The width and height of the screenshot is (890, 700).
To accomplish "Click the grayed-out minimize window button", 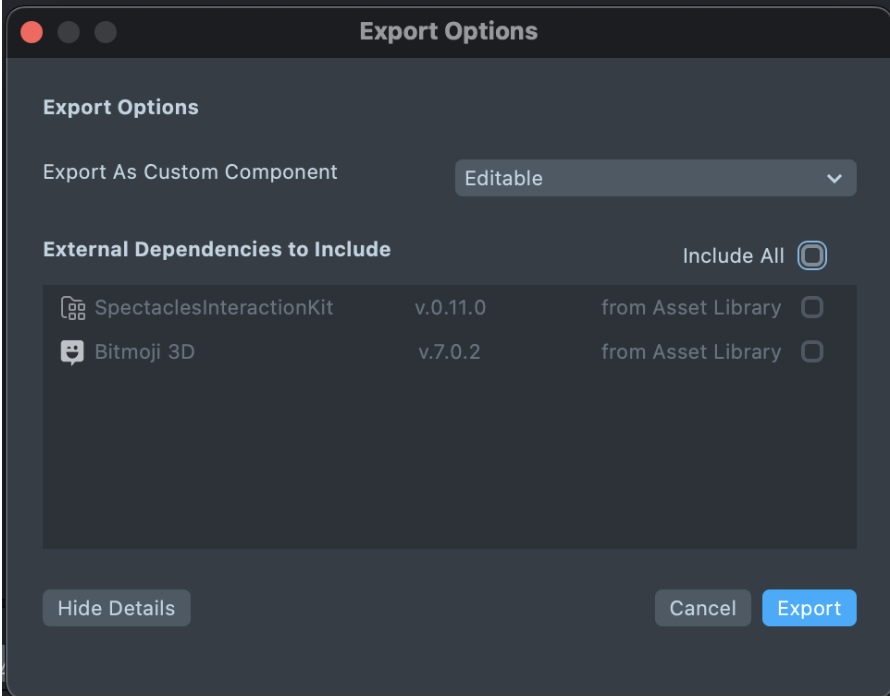I will point(68,32).
